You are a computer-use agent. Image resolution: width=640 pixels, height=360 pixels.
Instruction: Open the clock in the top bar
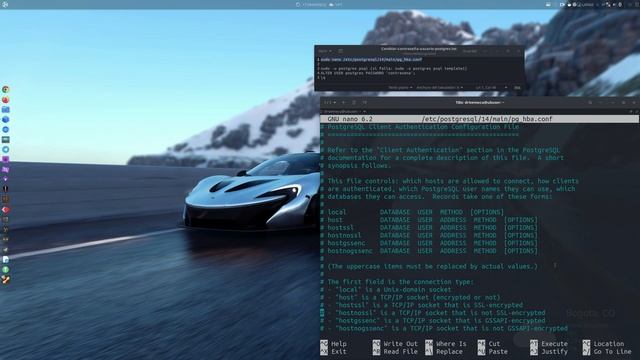[314, 4]
